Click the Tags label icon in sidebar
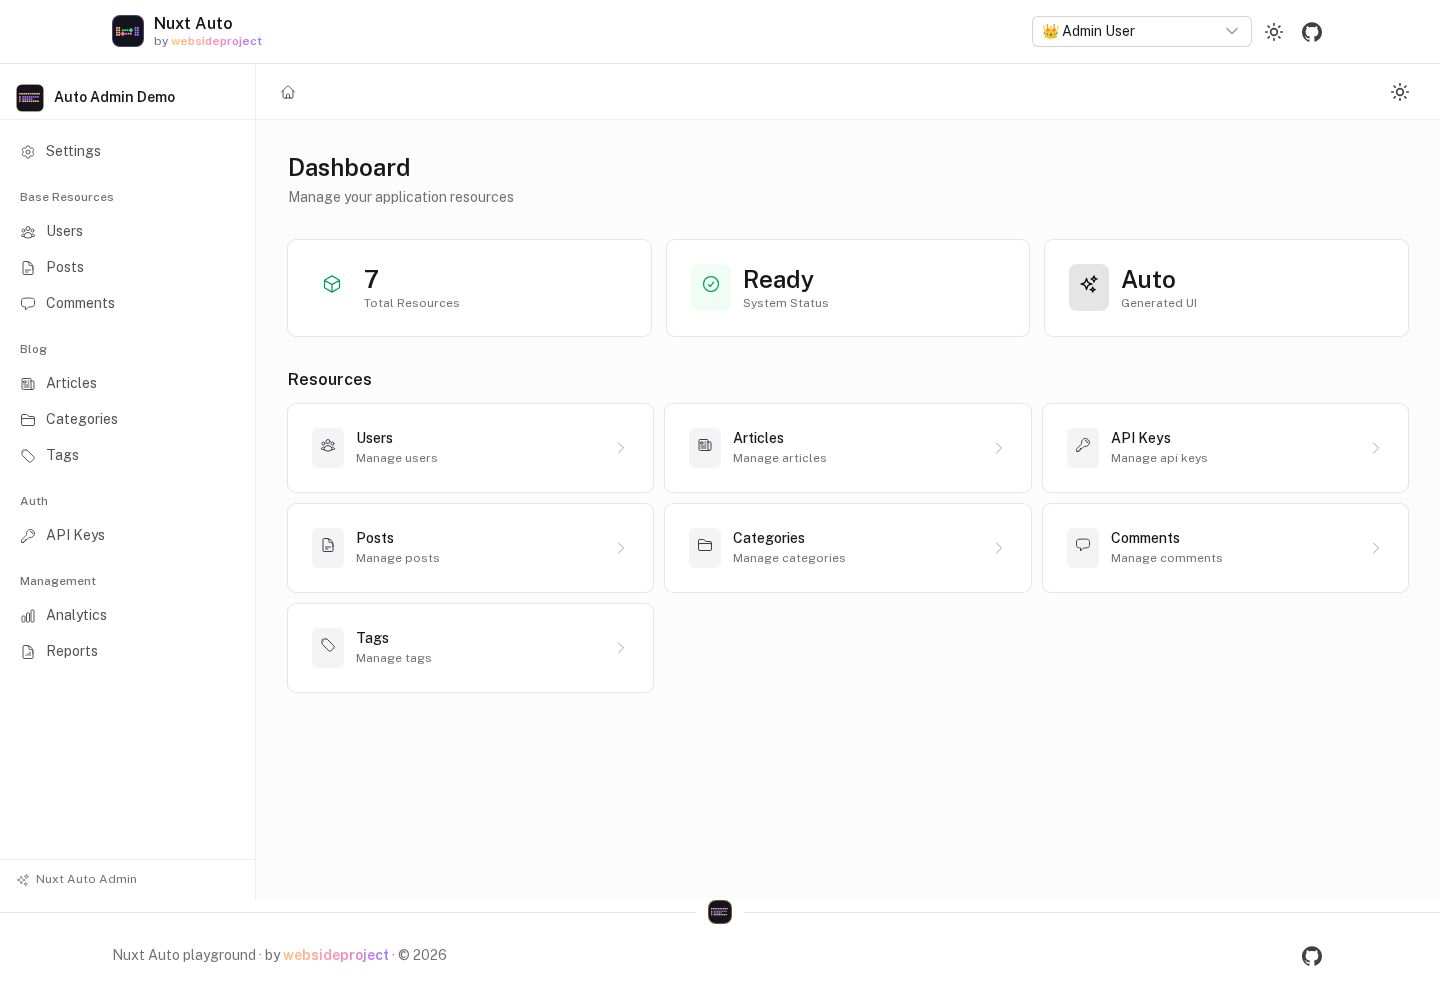This screenshot has height=988, width=1440. [28, 456]
